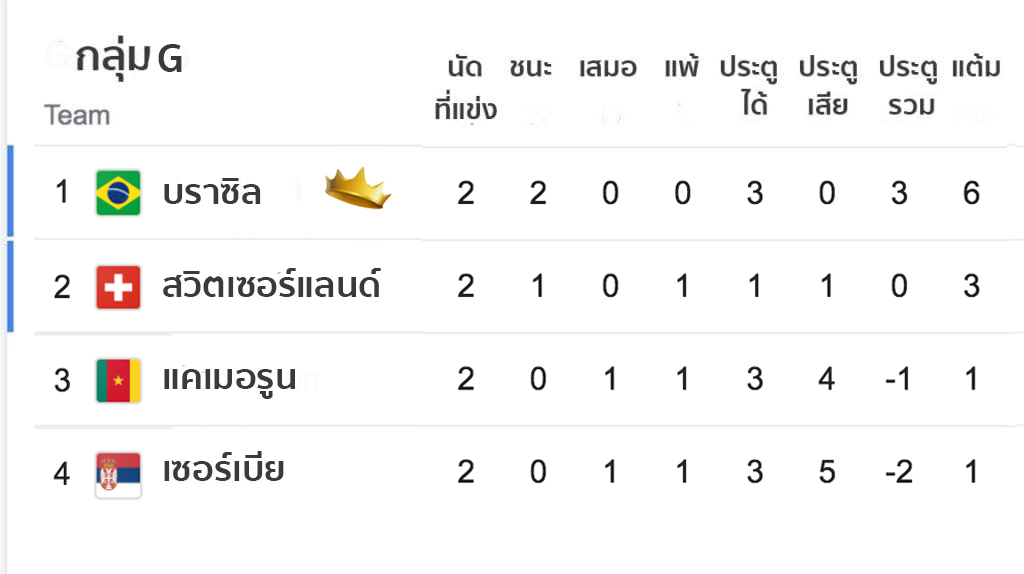
Task: Click the Switzerland flag icon
Action: (118, 287)
